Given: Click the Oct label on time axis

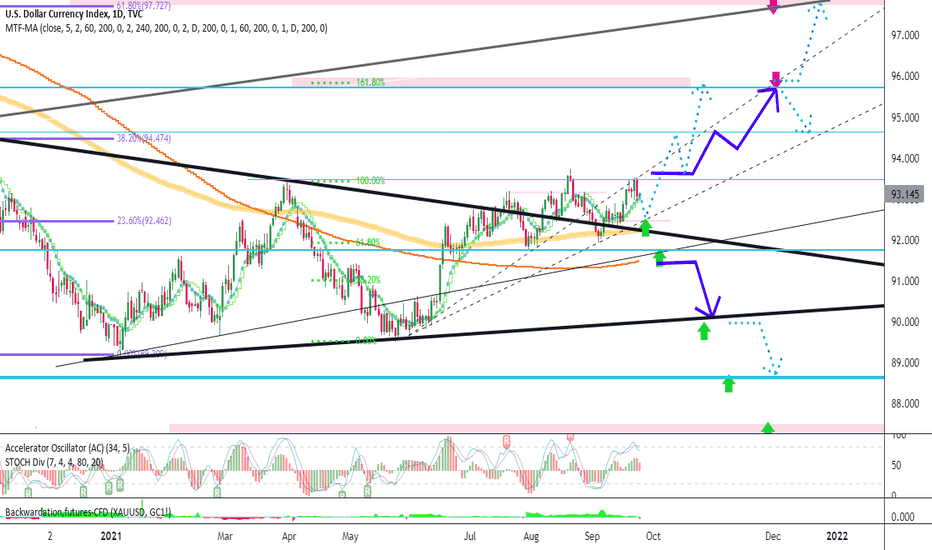Looking at the screenshot, I should [x=653, y=536].
